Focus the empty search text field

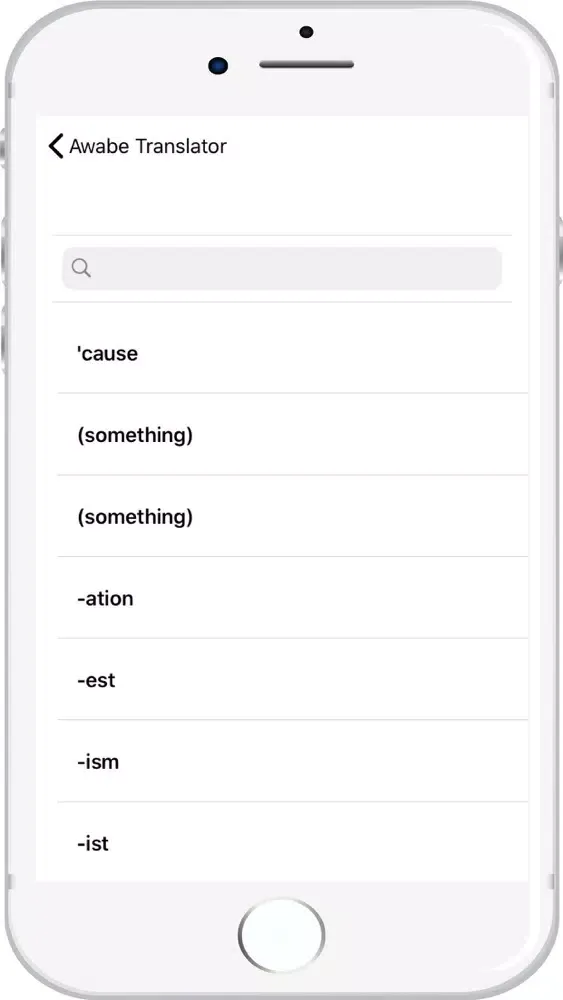click(282, 268)
